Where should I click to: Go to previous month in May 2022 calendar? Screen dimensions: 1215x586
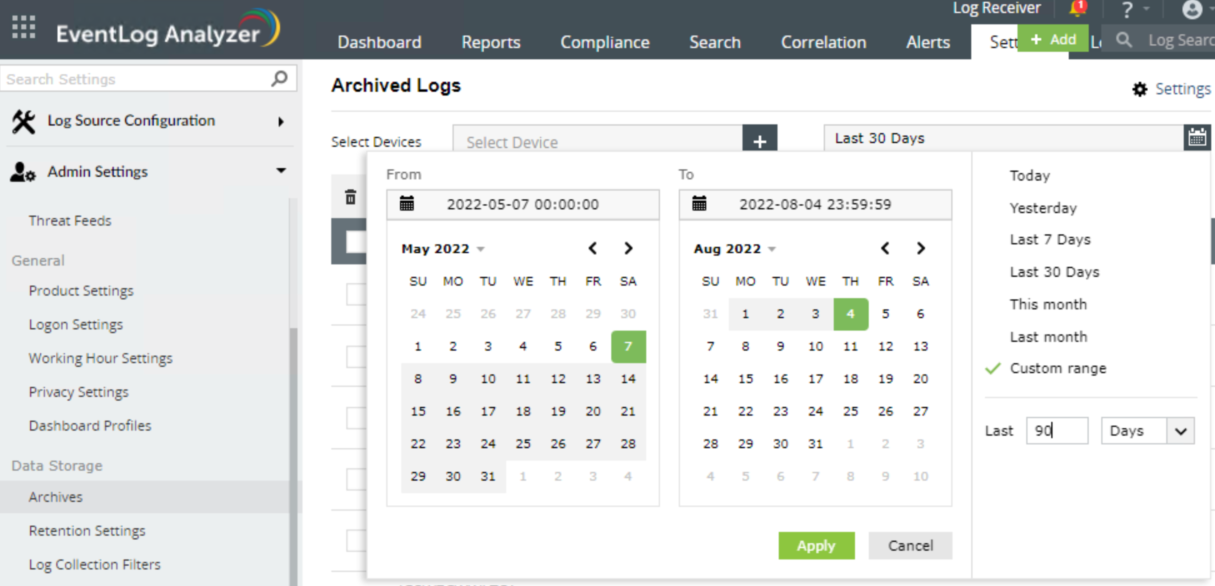pos(593,248)
